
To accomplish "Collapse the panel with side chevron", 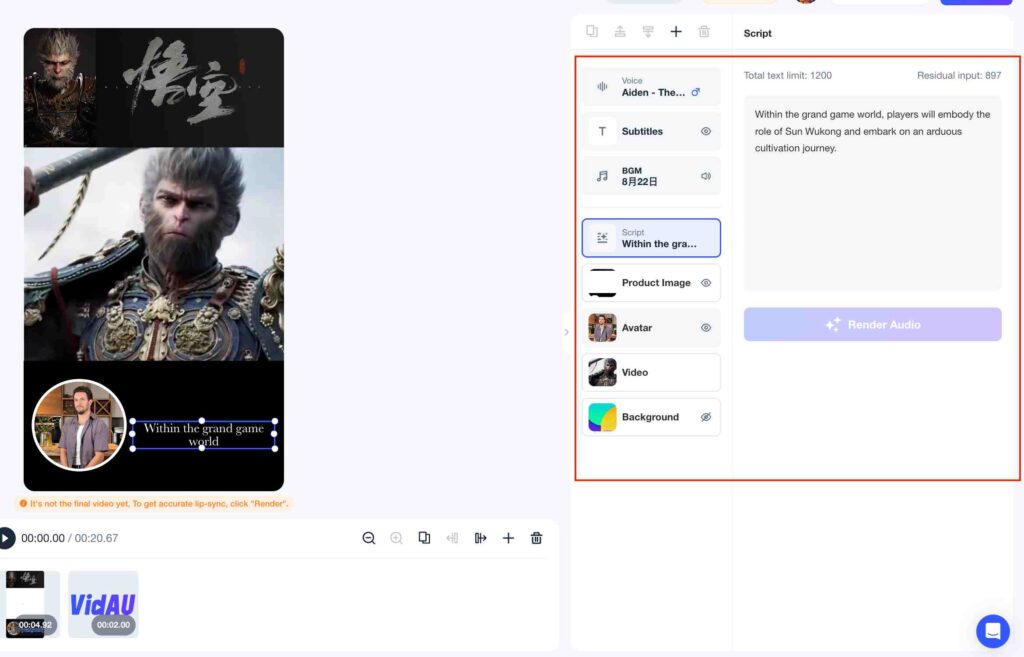I will [x=566, y=332].
